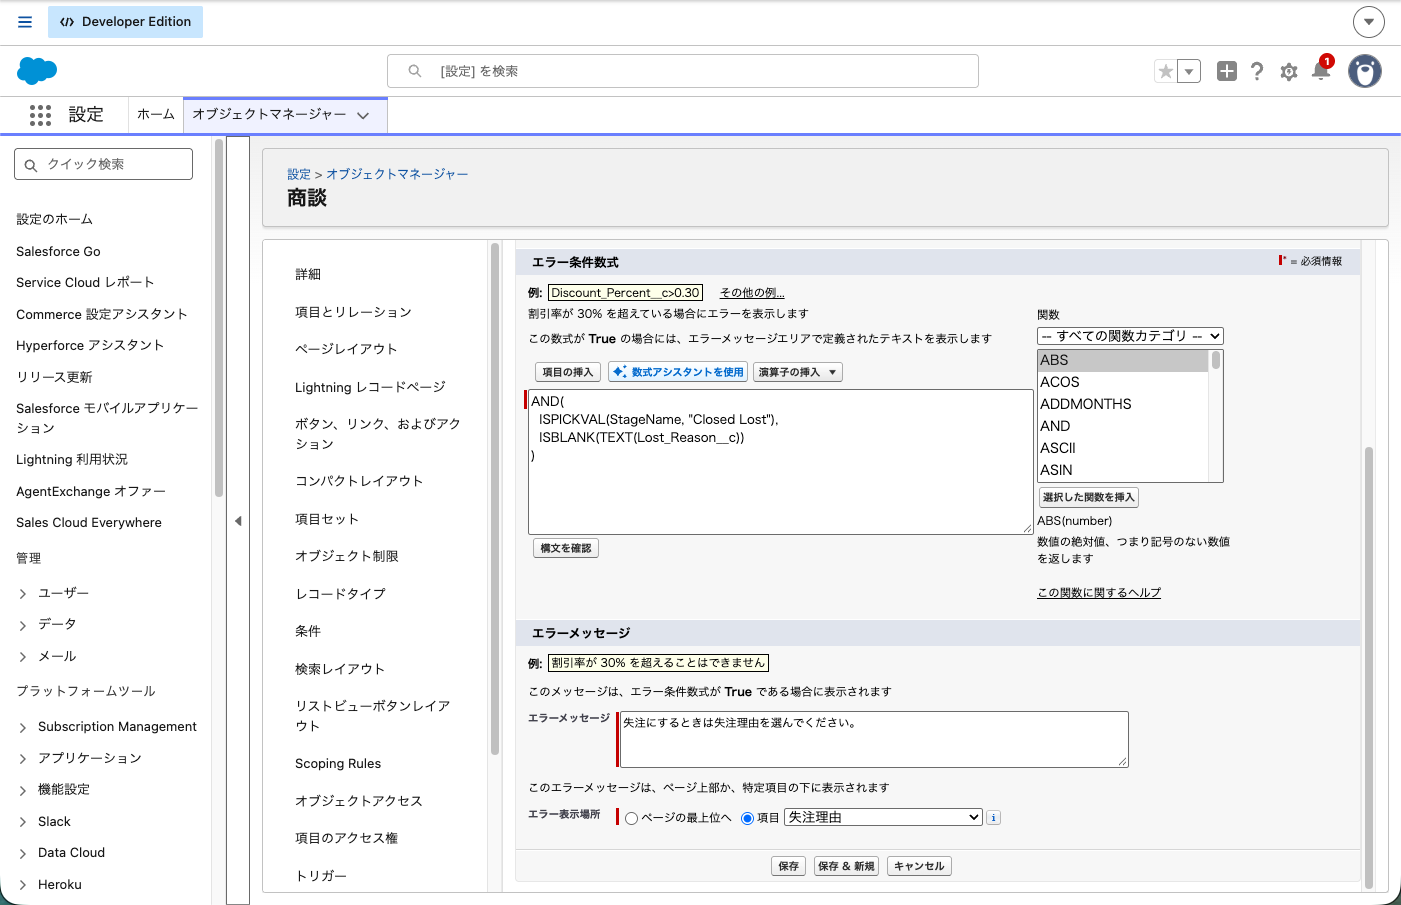Open the user avatar profile menu
Viewport: 1401px width, 905px height.
[x=1365, y=71]
